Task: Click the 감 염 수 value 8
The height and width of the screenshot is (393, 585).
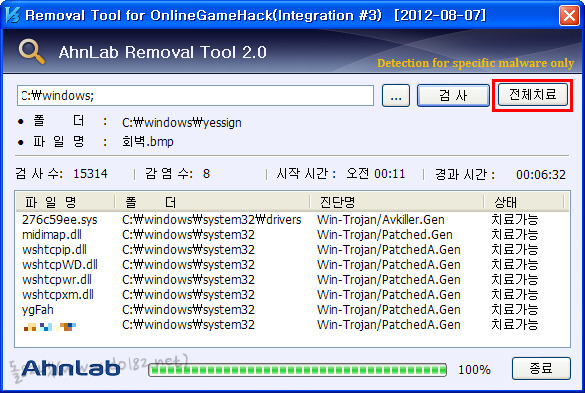Action: (206, 174)
